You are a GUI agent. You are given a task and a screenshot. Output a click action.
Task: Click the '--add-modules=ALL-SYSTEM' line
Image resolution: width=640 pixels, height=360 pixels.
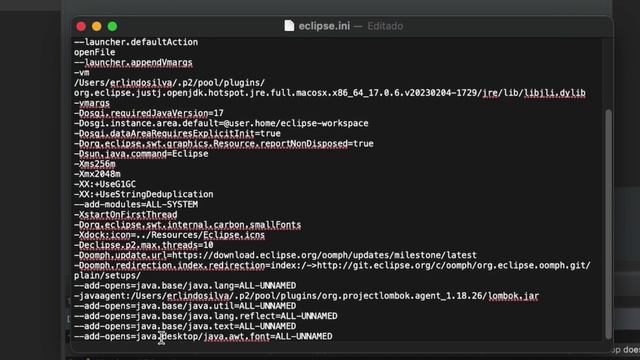pos(136,204)
